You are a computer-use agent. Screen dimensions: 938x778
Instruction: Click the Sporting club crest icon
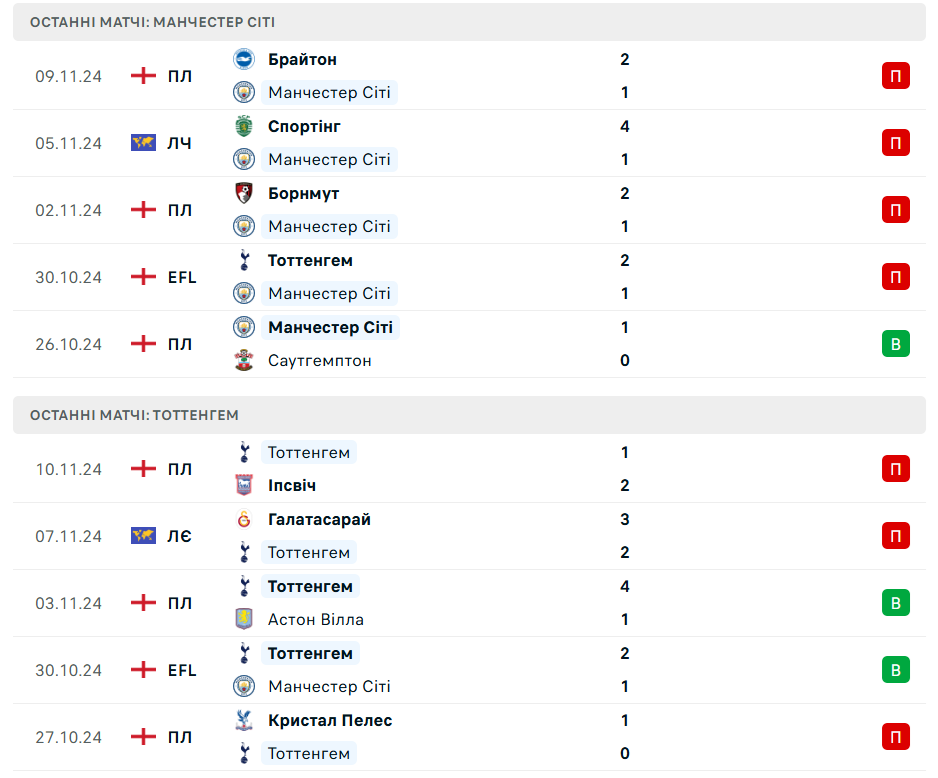click(x=243, y=126)
